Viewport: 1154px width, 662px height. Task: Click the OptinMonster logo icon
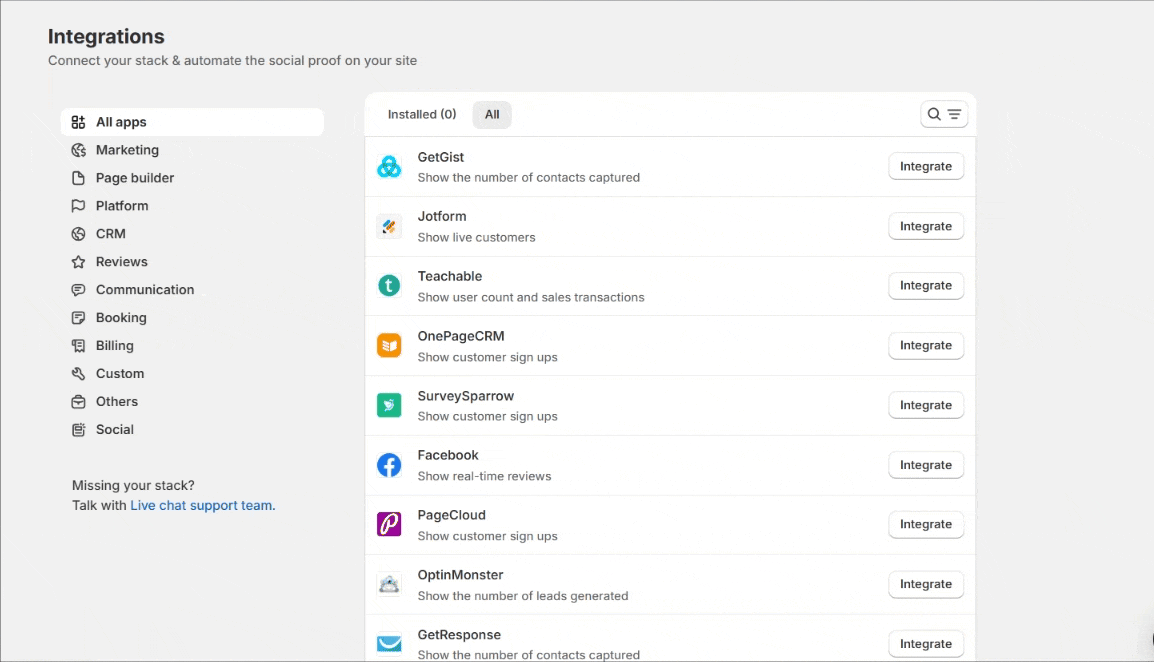coord(389,584)
